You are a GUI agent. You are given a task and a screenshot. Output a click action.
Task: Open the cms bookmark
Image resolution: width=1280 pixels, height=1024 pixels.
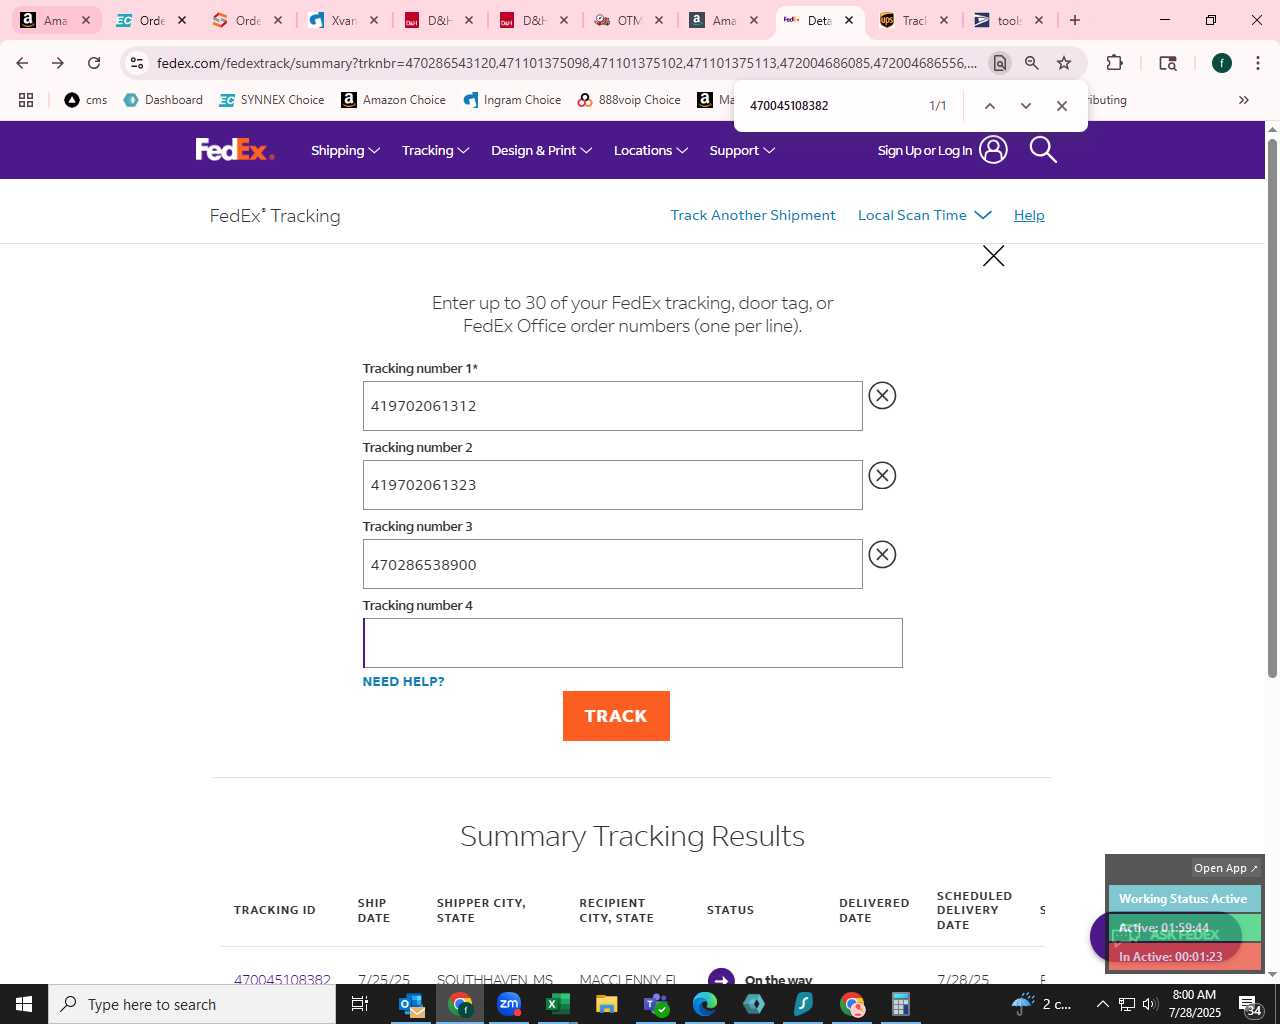(86, 100)
